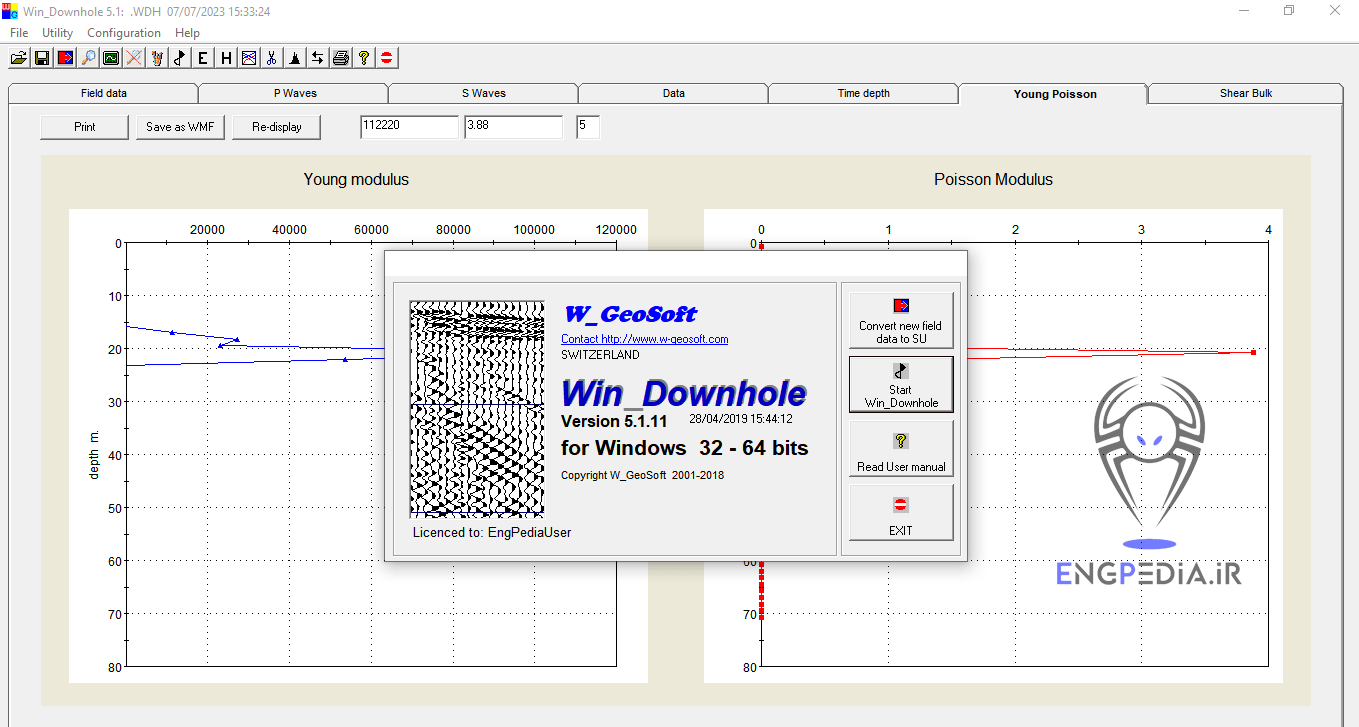Open the crossed-waves envelope icon
The height and width of the screenshot is (727, 1359).
click(x=248, y=57)
